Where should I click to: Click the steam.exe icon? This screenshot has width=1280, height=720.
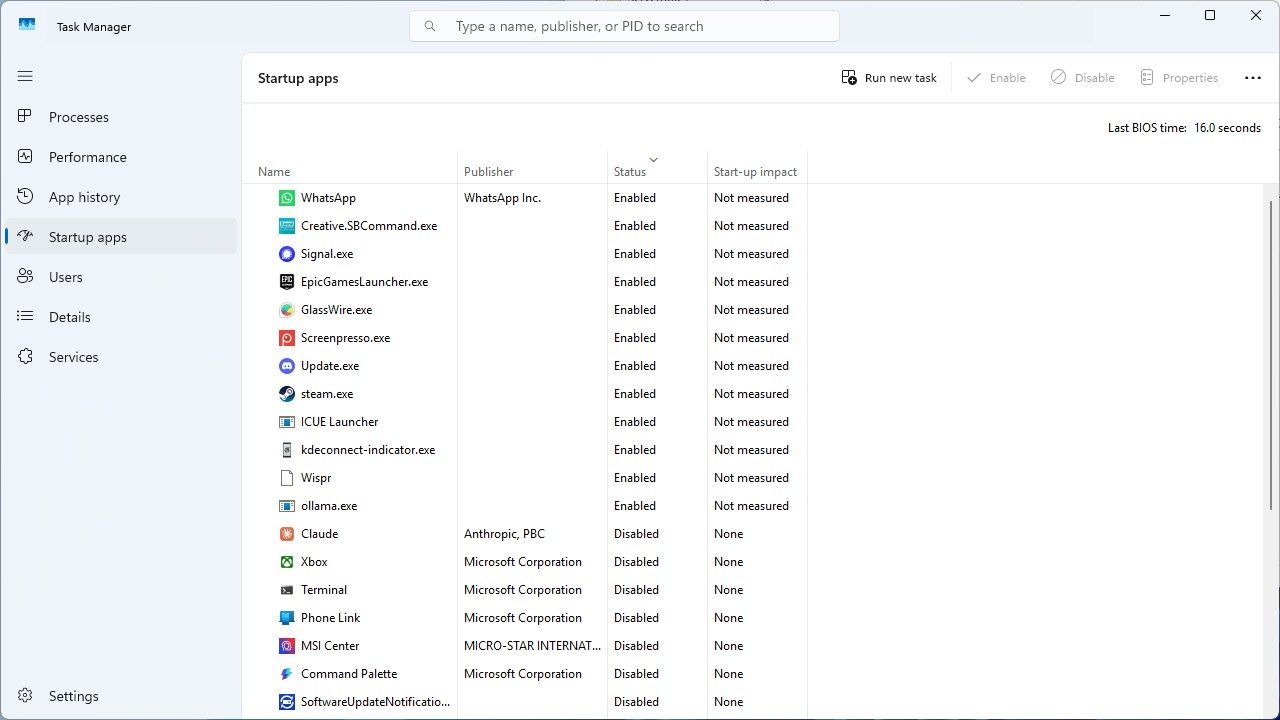click(x=287, y=394)
